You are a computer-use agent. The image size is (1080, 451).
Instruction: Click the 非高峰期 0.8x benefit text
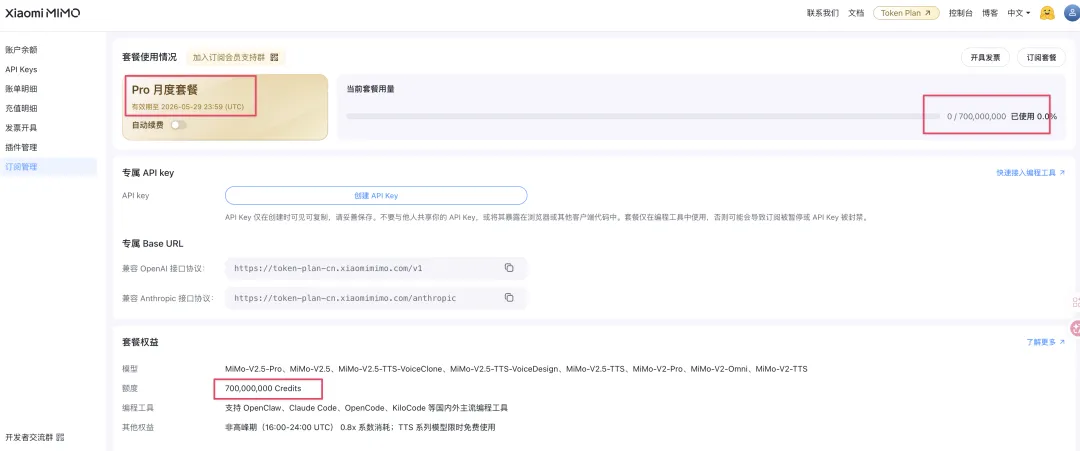point(360,427)
